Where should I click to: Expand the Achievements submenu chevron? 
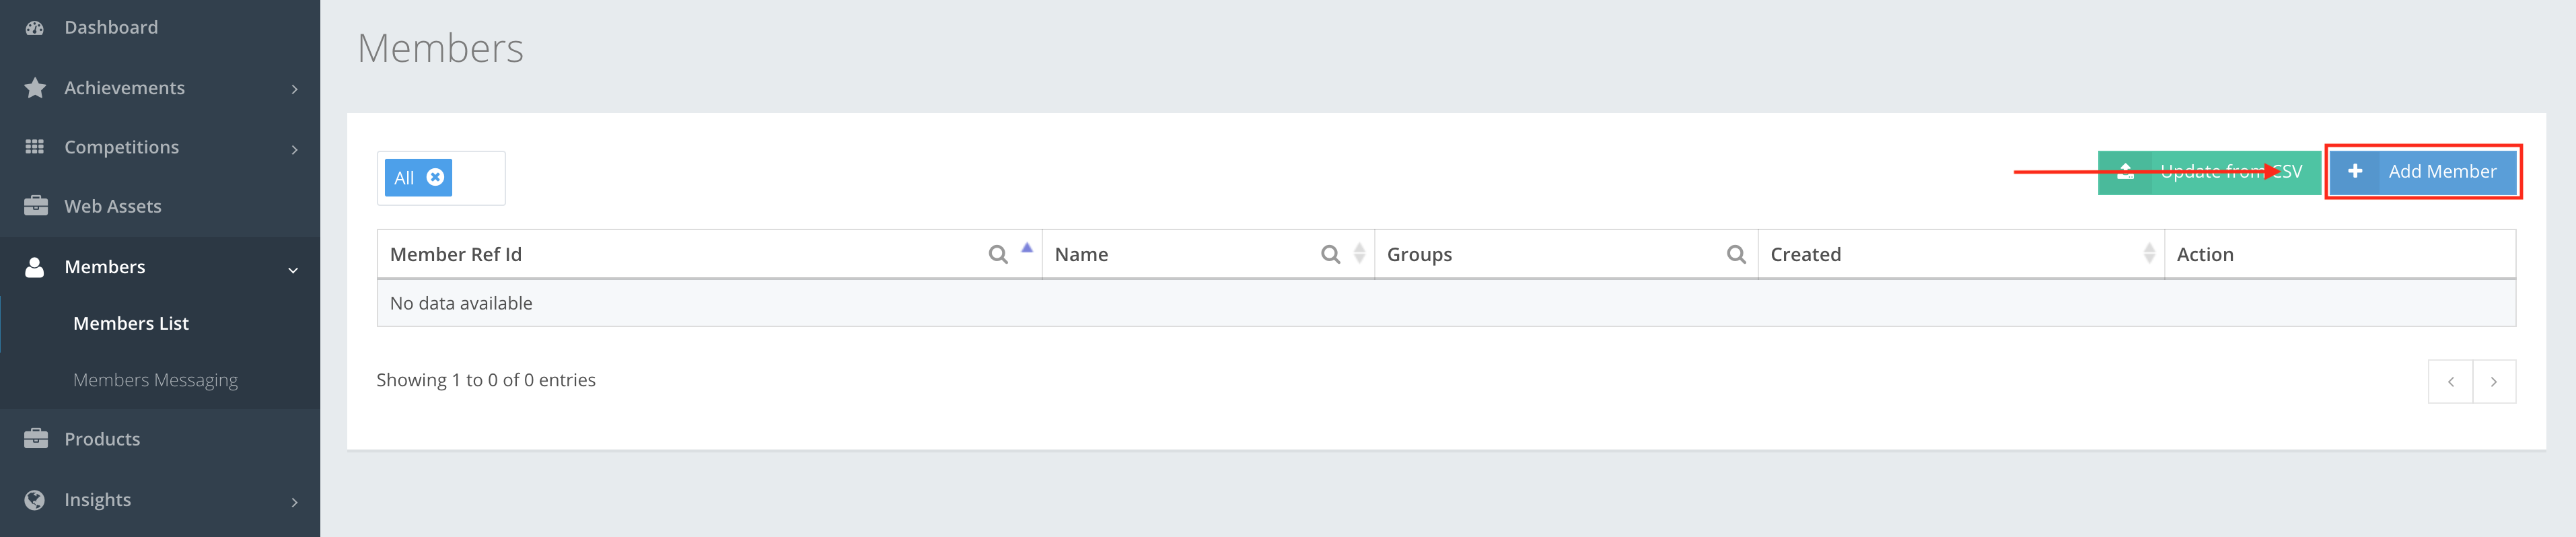tap(294, 89)
